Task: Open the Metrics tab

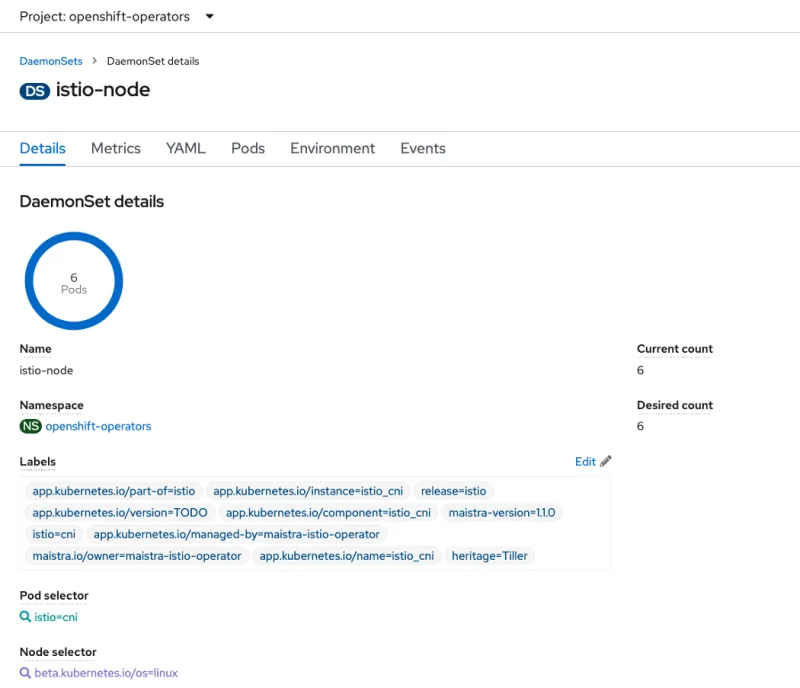Action: [115, 148]
